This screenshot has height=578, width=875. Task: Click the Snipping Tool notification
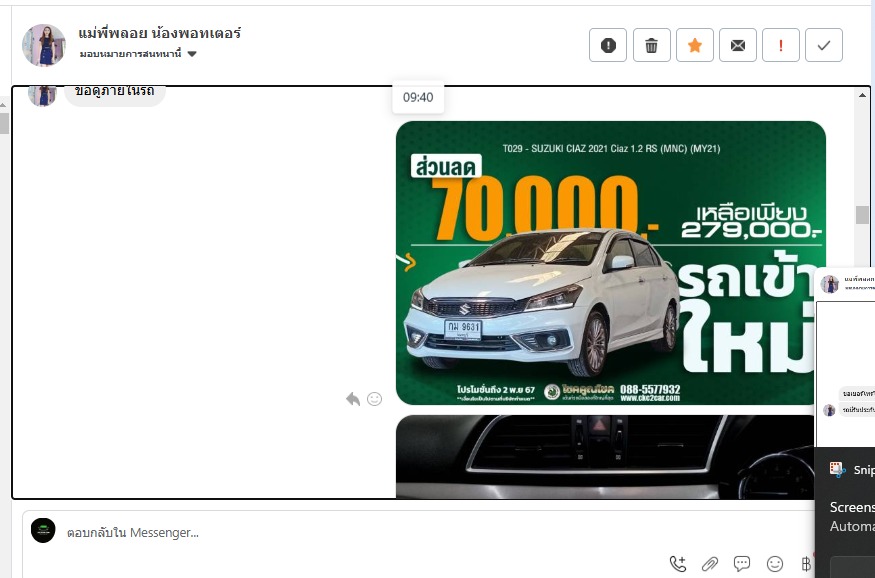pyautogui.click(x=850, y=470)
